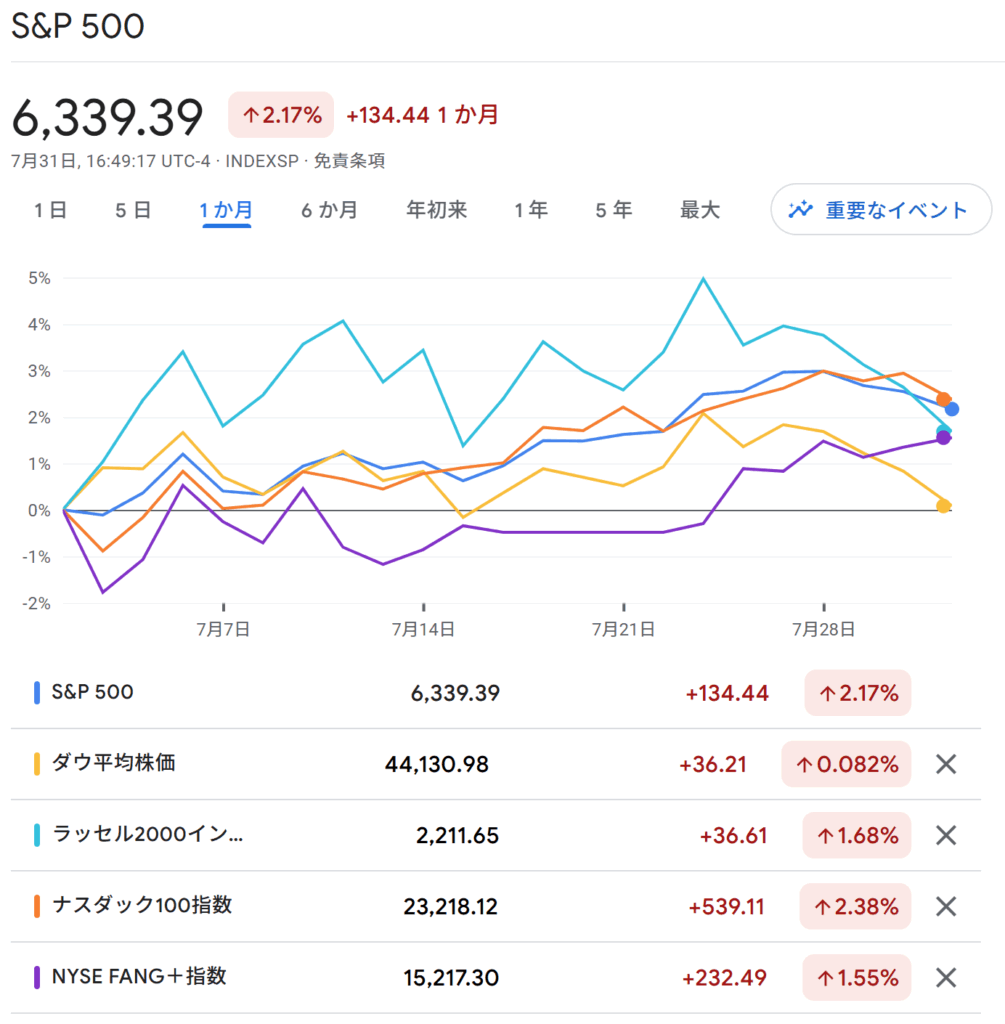Click the header ↑2.17% change badge
The width and height of the screenshot is (1005, 1024).
[x=281, y=115]
